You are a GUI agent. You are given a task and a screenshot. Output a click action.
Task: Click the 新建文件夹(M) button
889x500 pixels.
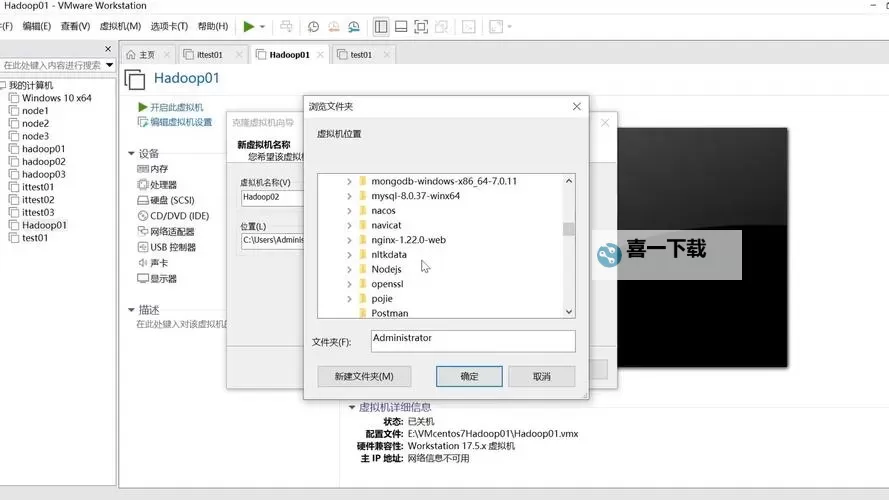pos(364,376)
